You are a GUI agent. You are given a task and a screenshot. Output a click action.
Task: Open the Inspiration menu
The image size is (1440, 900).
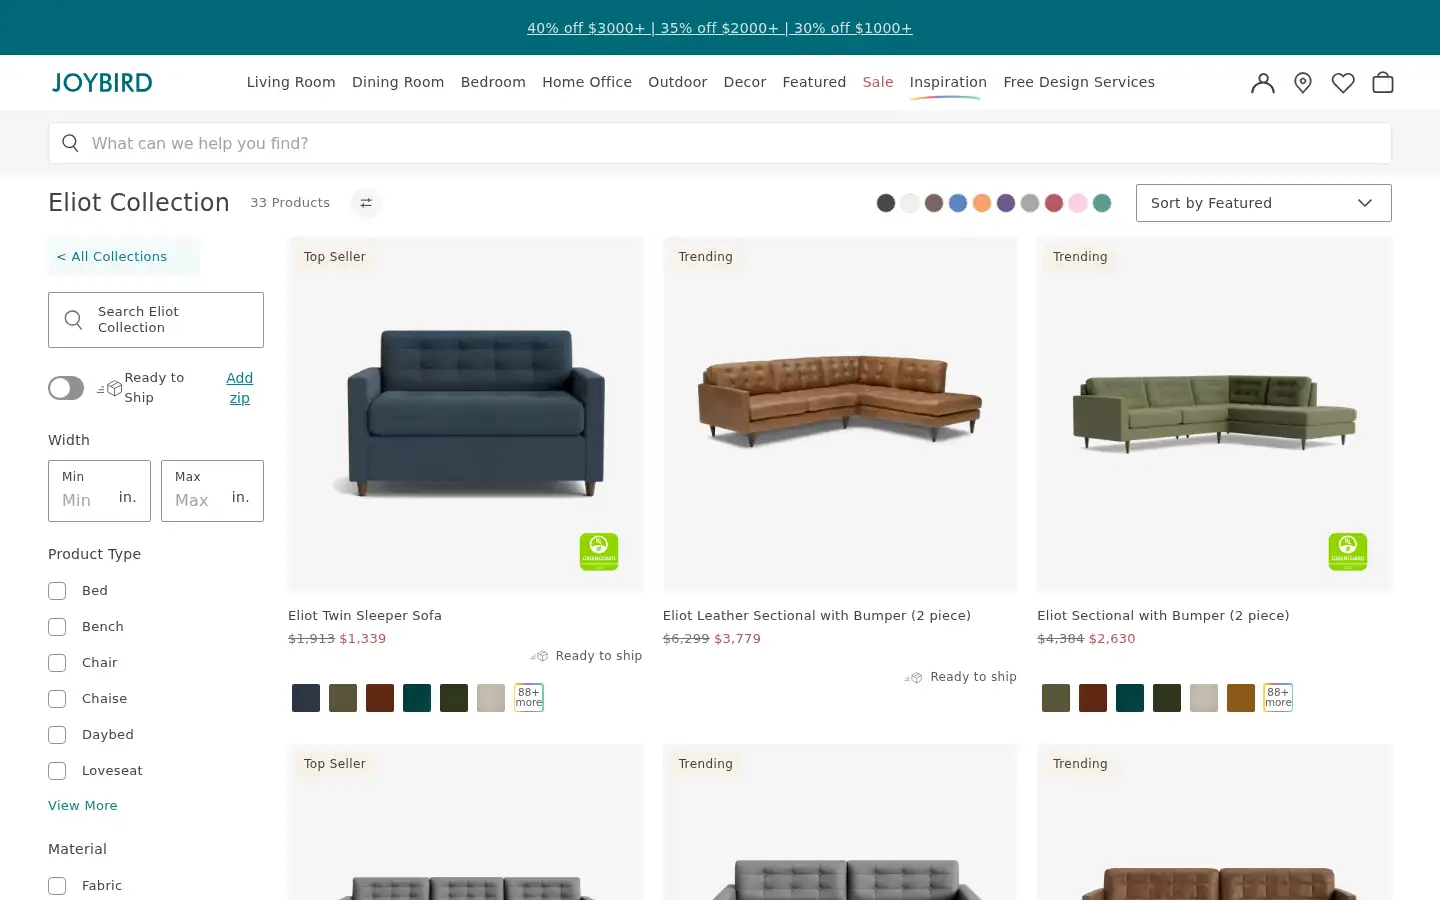(x=948, y=82)
